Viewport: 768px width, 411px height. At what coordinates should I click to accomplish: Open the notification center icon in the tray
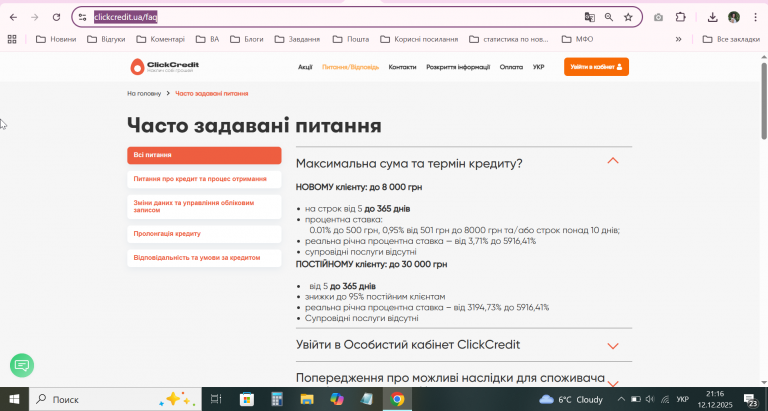[751, 399]
